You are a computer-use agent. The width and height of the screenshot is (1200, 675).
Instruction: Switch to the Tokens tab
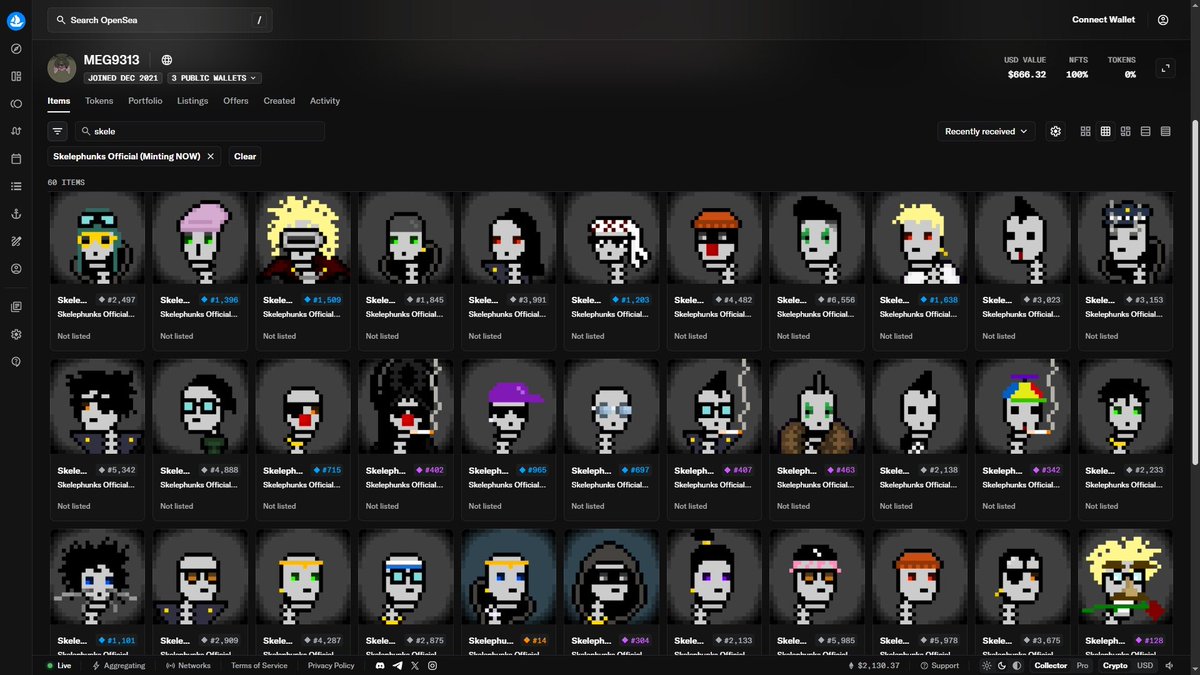[99, 101]
